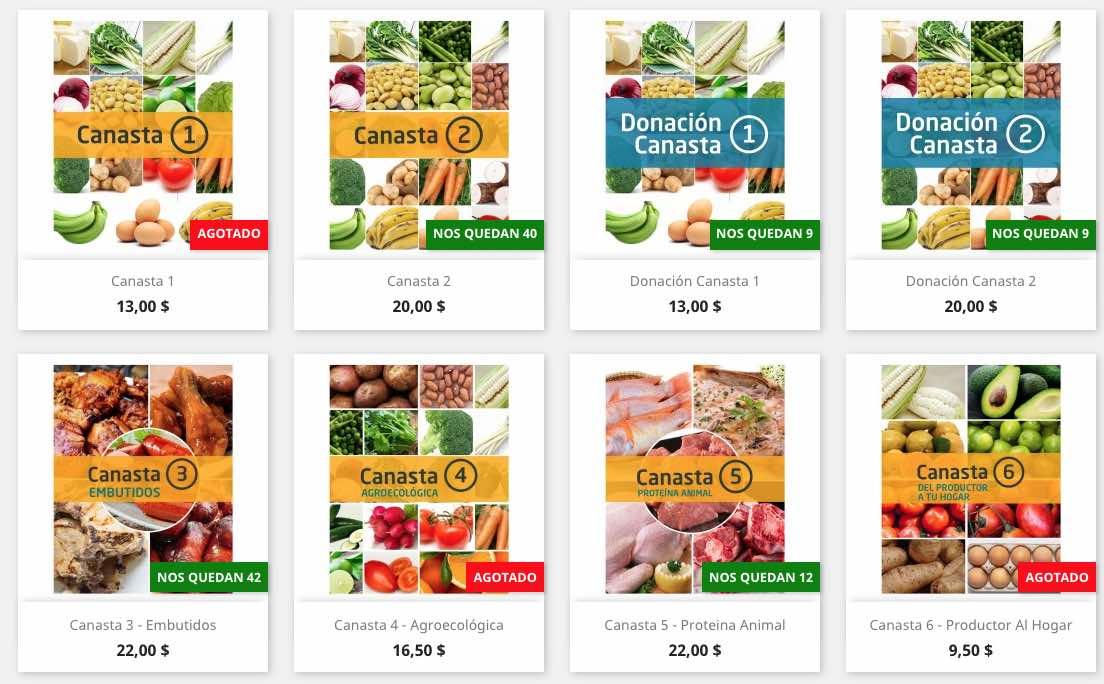
Task: Follow the 'Donación Canasta 2' title link
Action: click(971, 281)
